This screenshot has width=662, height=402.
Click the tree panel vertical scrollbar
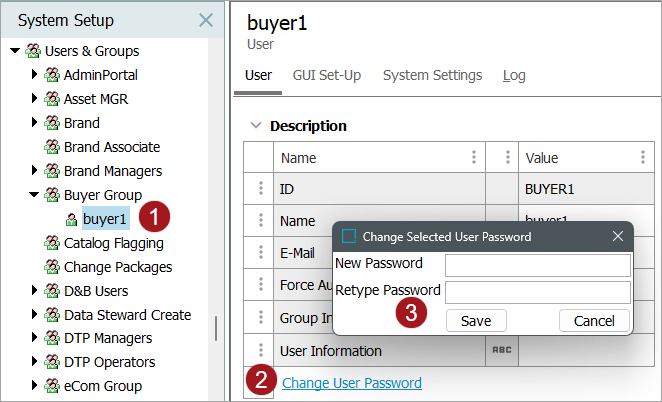point(216,329)
